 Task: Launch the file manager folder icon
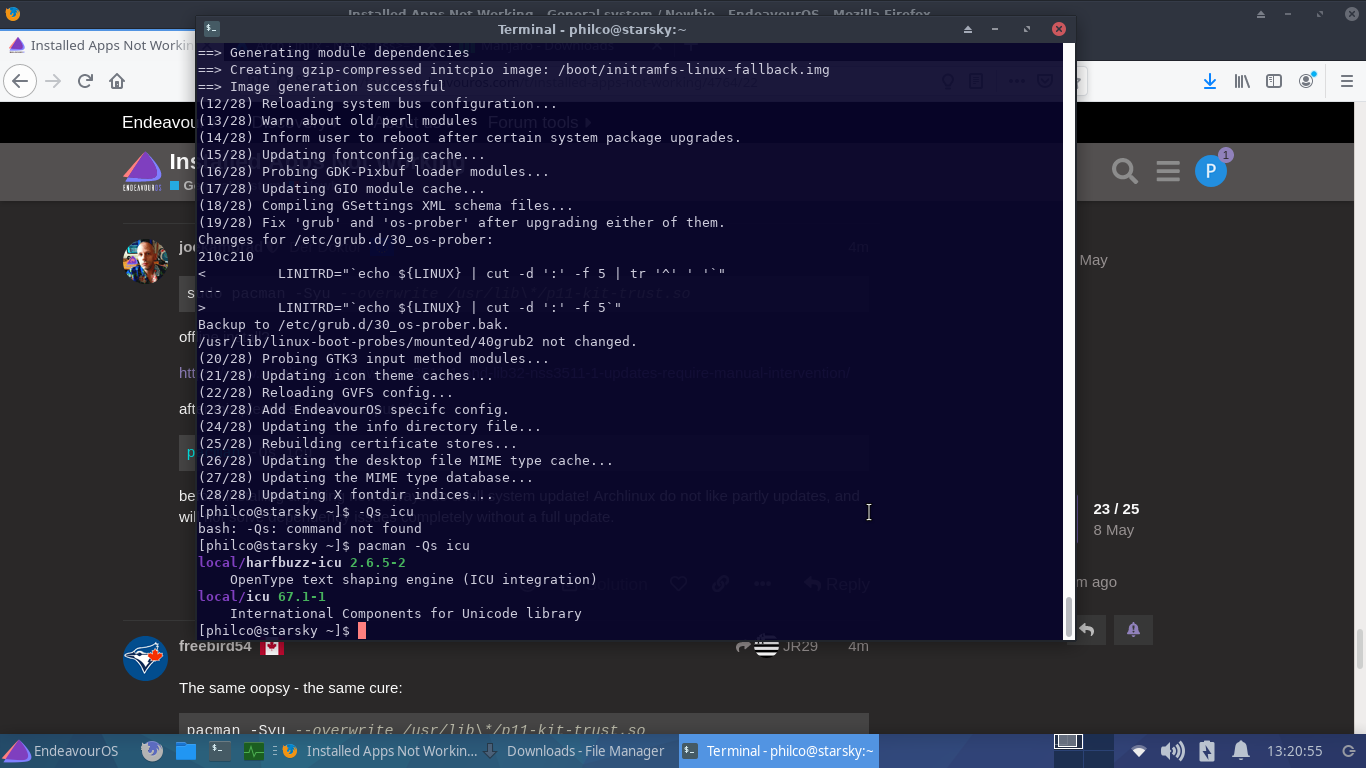[x=185, y=751]
